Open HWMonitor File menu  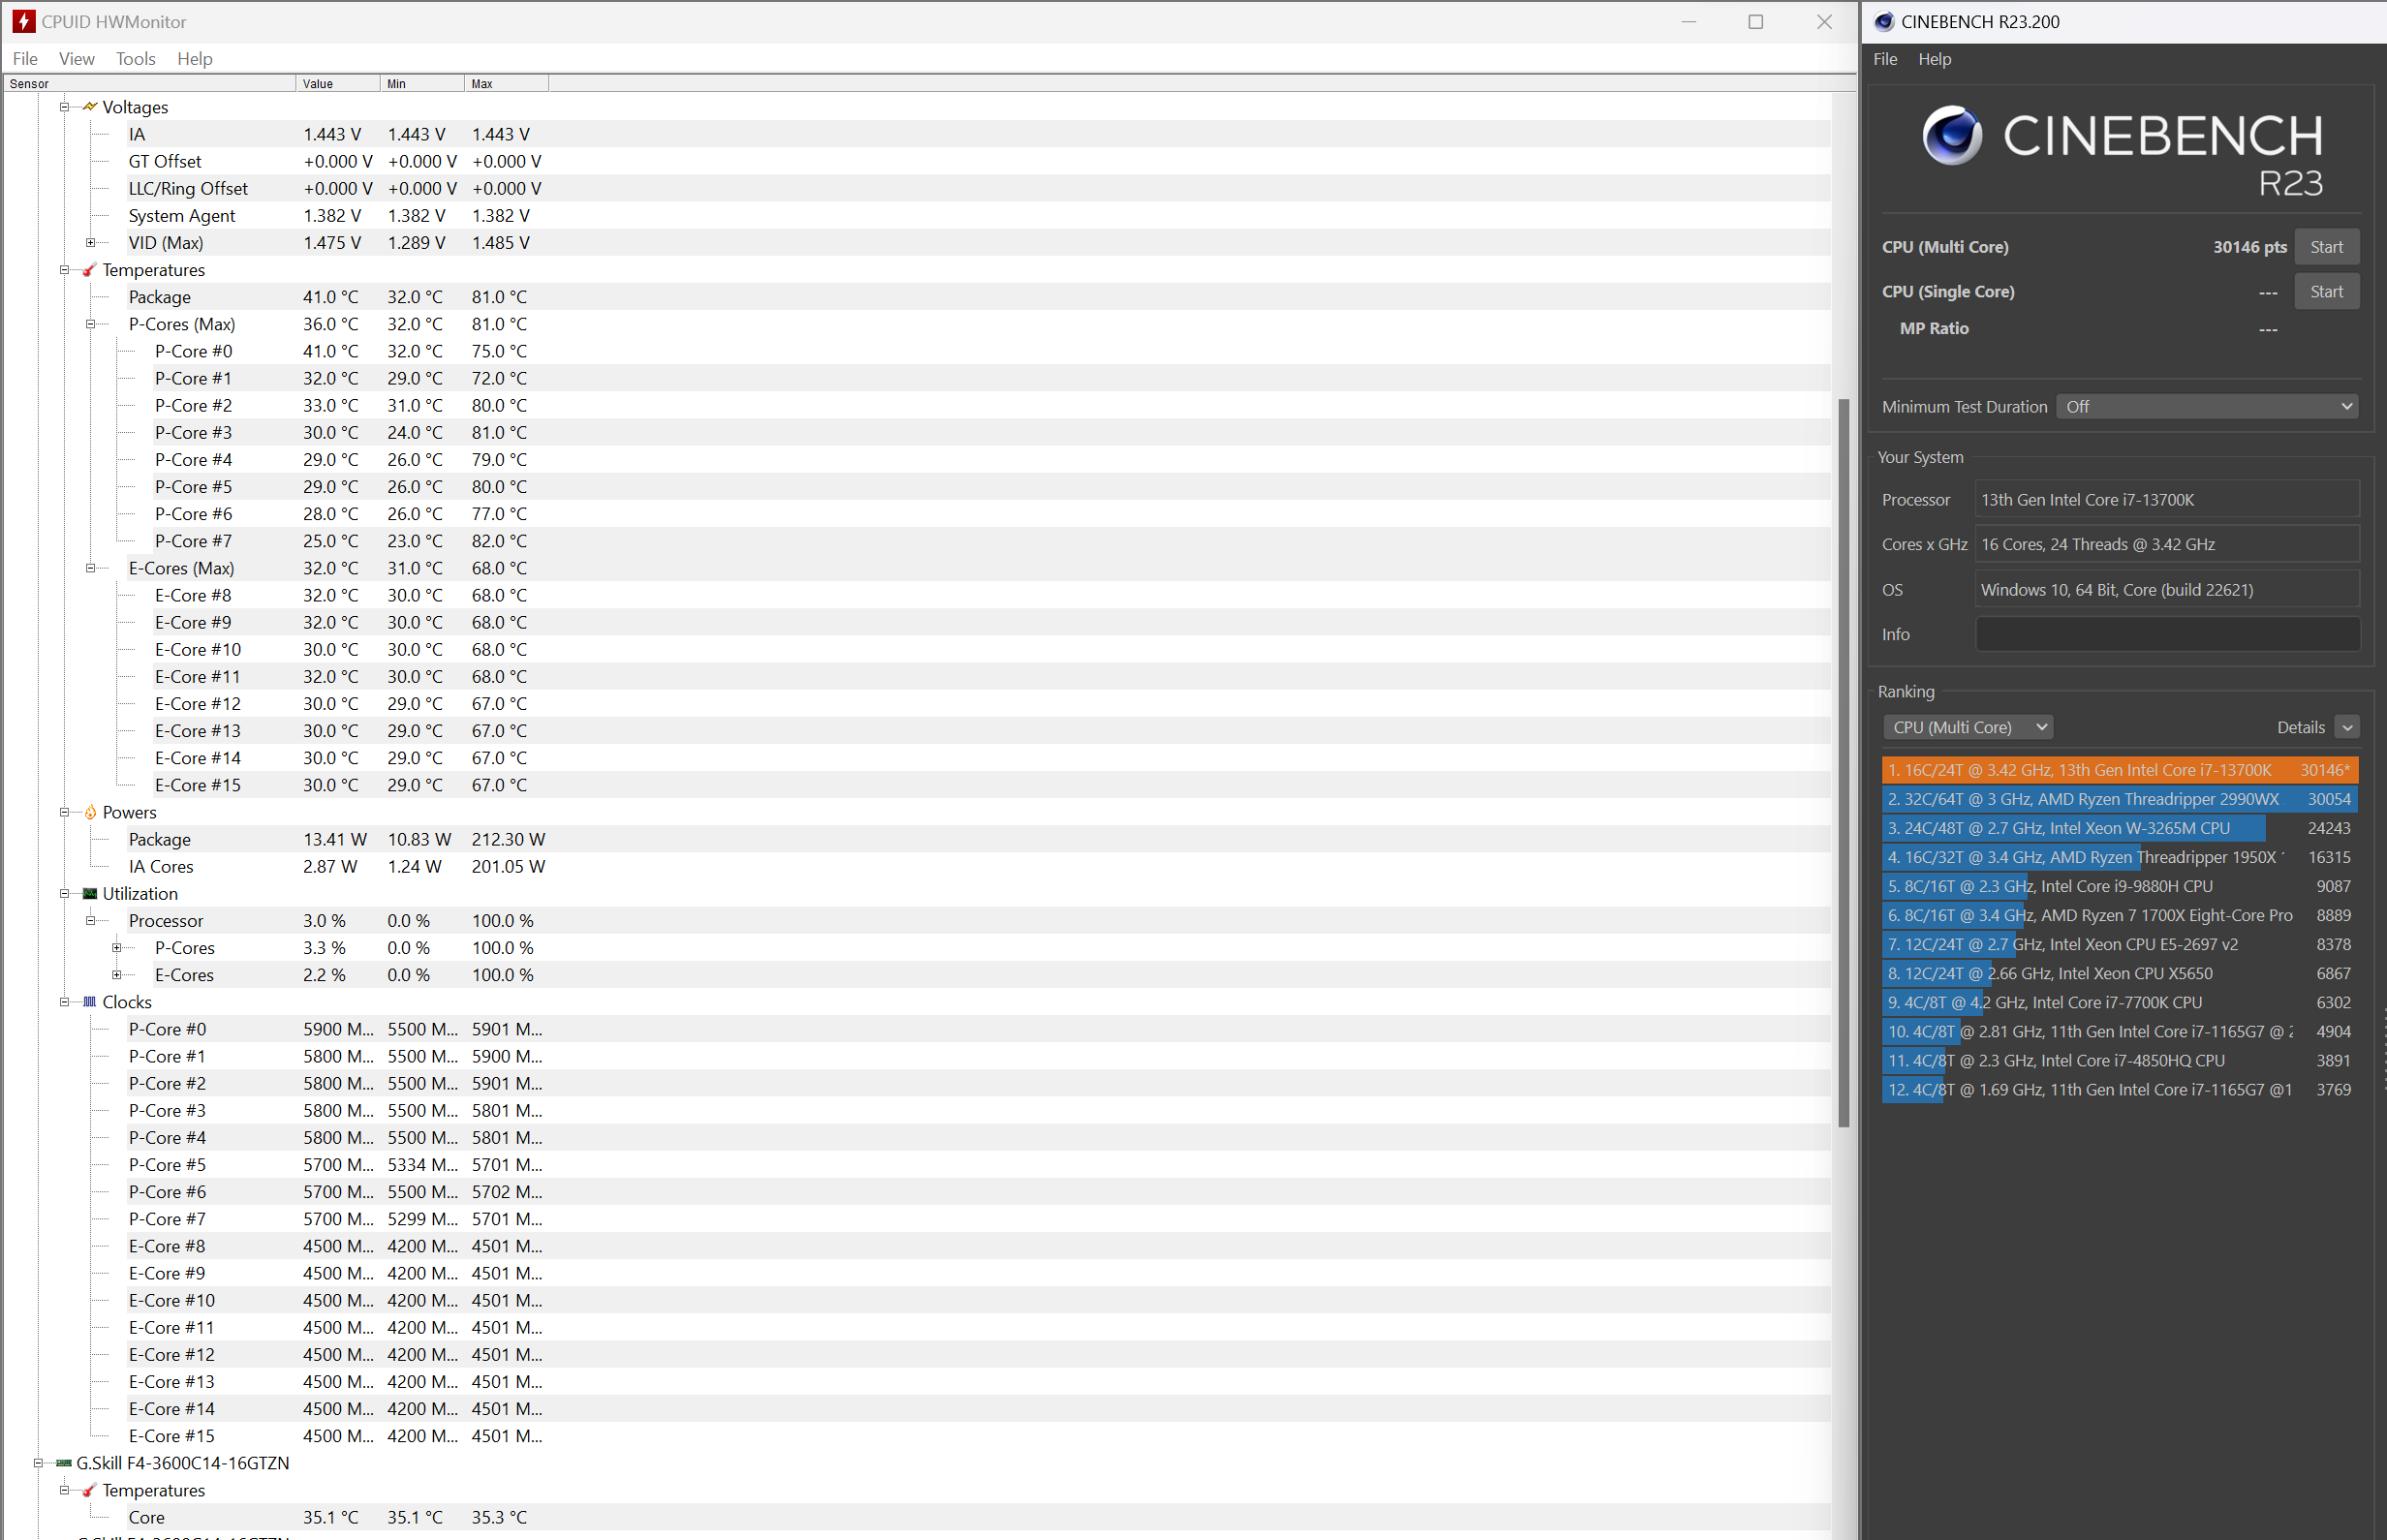(25, 59)
